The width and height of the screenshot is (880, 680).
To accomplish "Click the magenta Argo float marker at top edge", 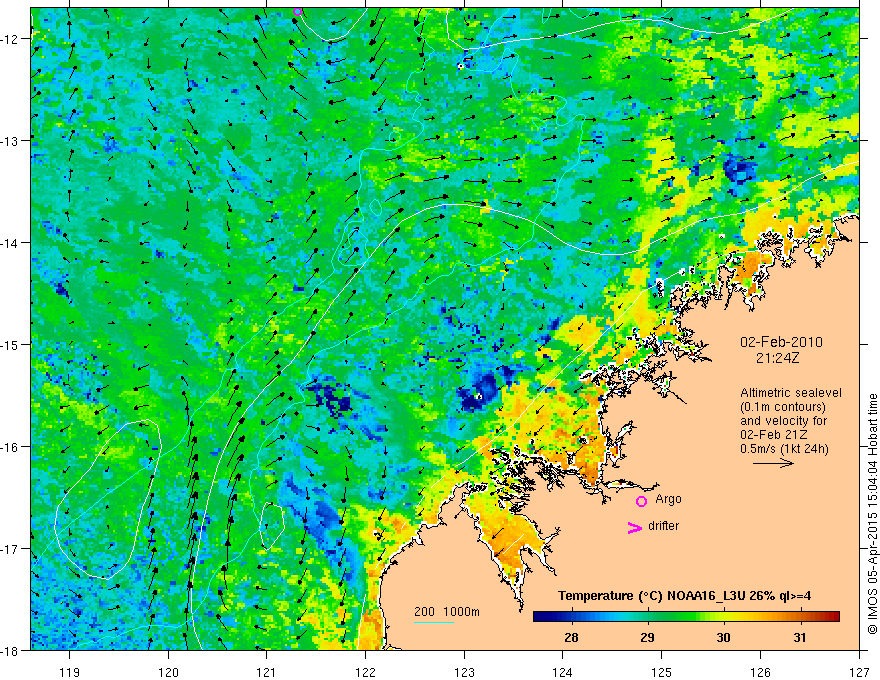I will point(297,11).
